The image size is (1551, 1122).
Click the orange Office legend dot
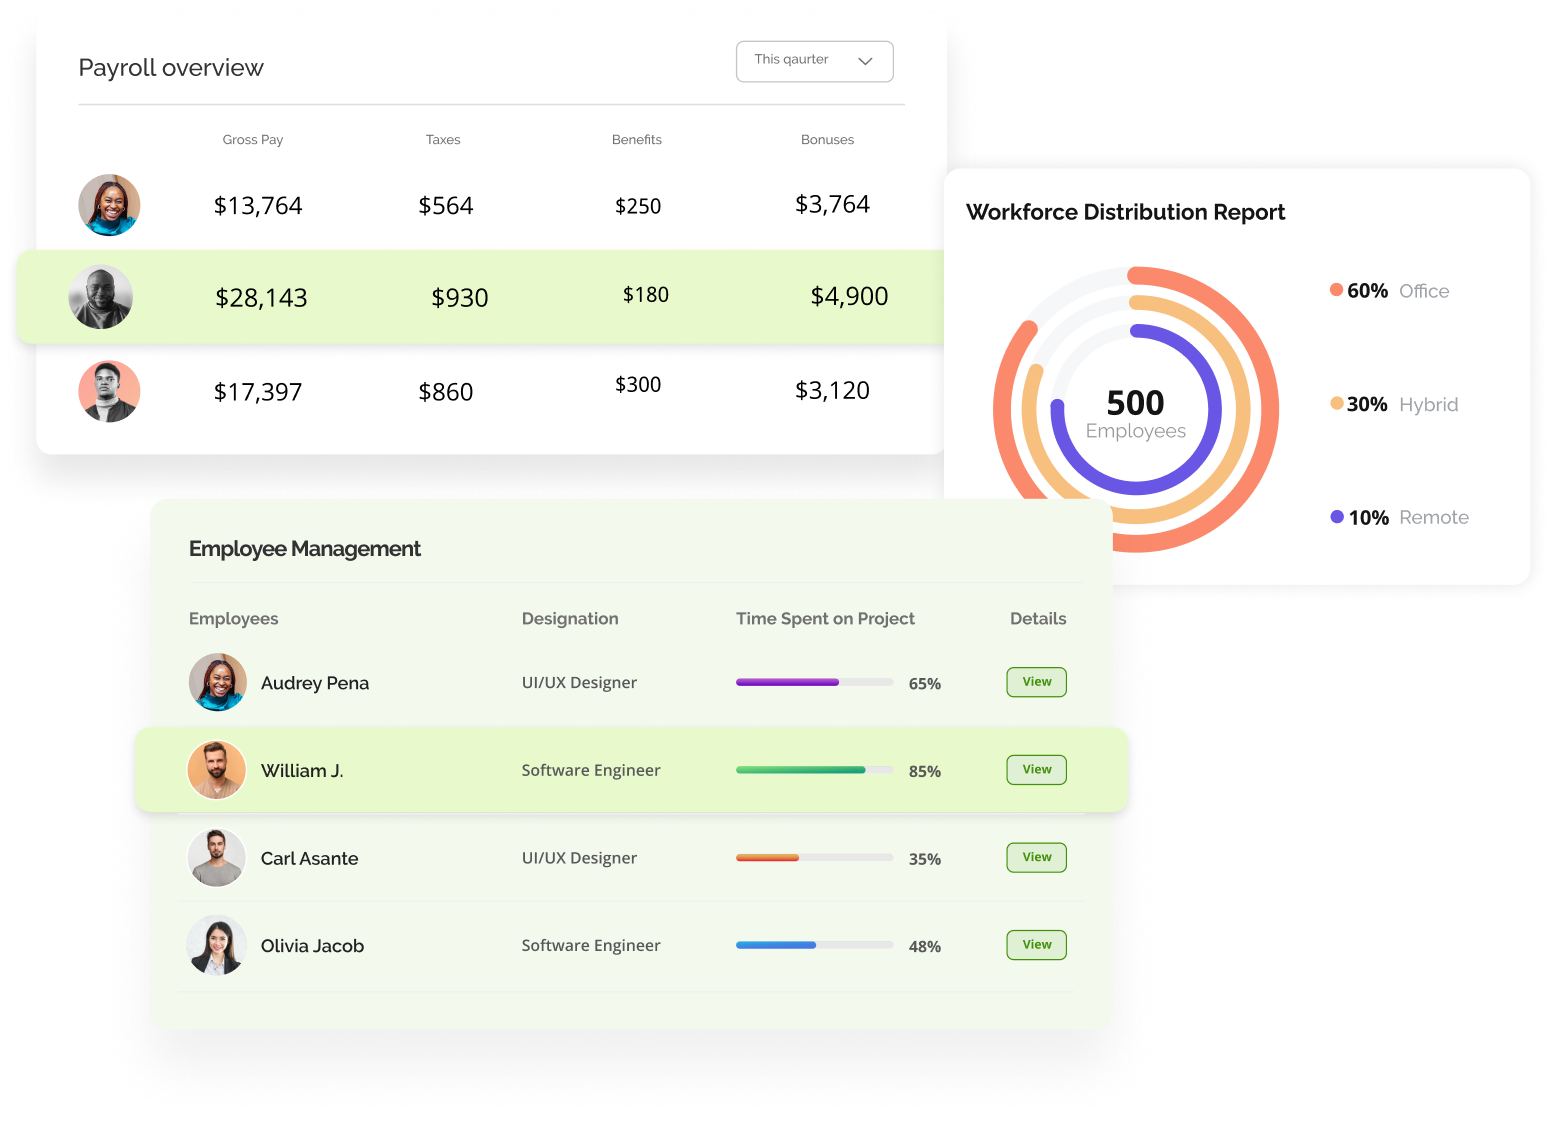pos(1336,290)
